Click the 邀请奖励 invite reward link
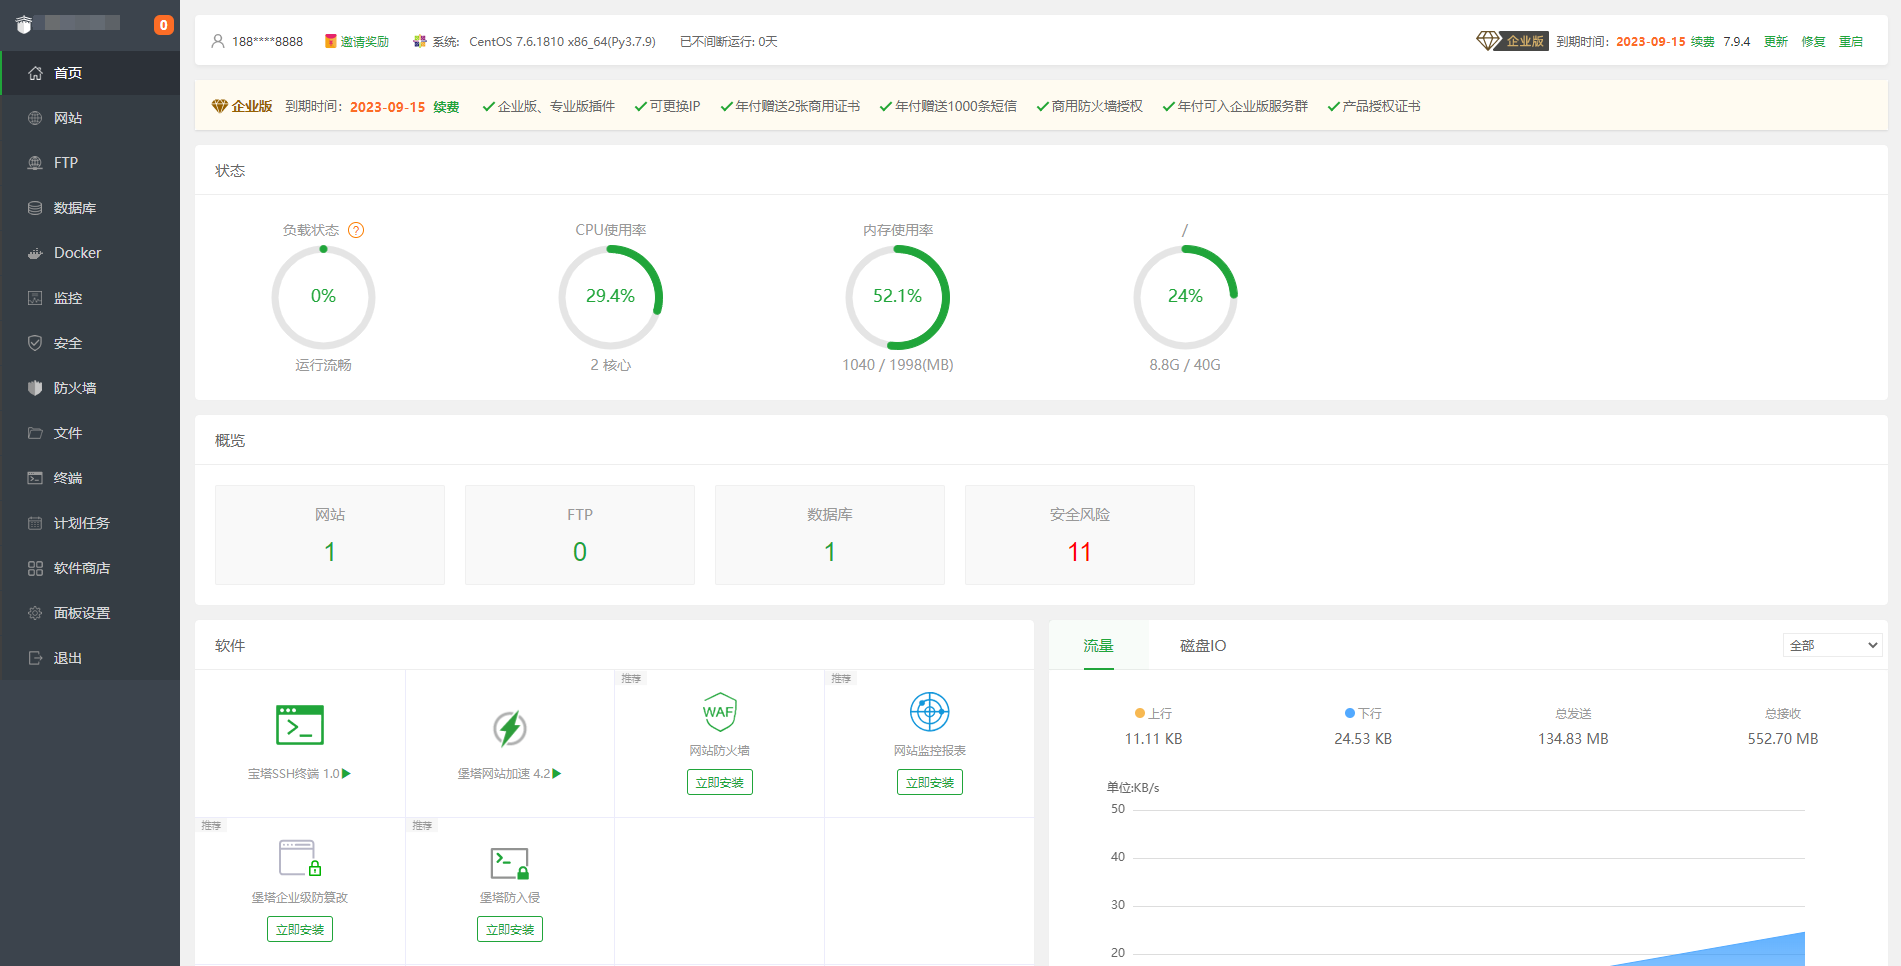1901x966 pixels. (x=364, y=41)
